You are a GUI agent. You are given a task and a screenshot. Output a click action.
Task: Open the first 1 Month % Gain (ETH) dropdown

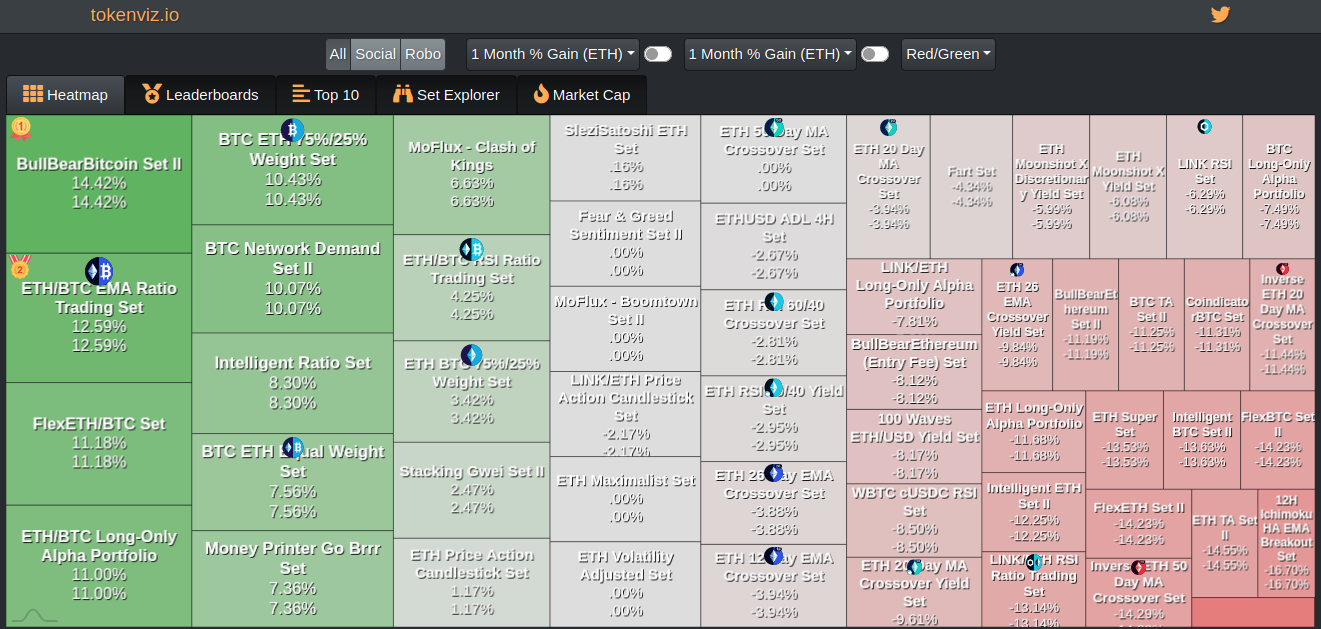552,54
